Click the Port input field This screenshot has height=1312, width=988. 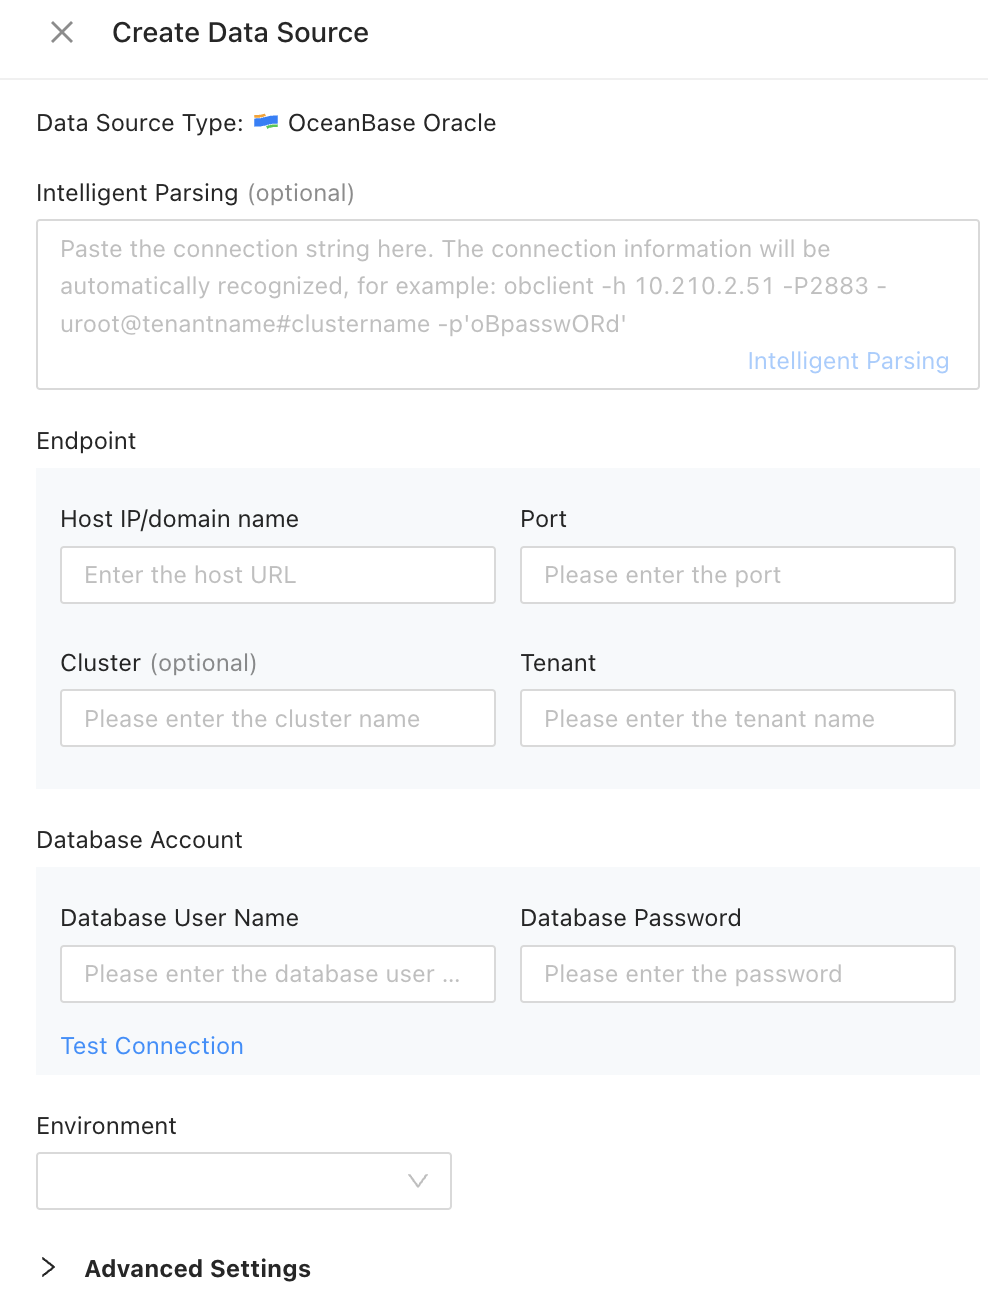737,575
